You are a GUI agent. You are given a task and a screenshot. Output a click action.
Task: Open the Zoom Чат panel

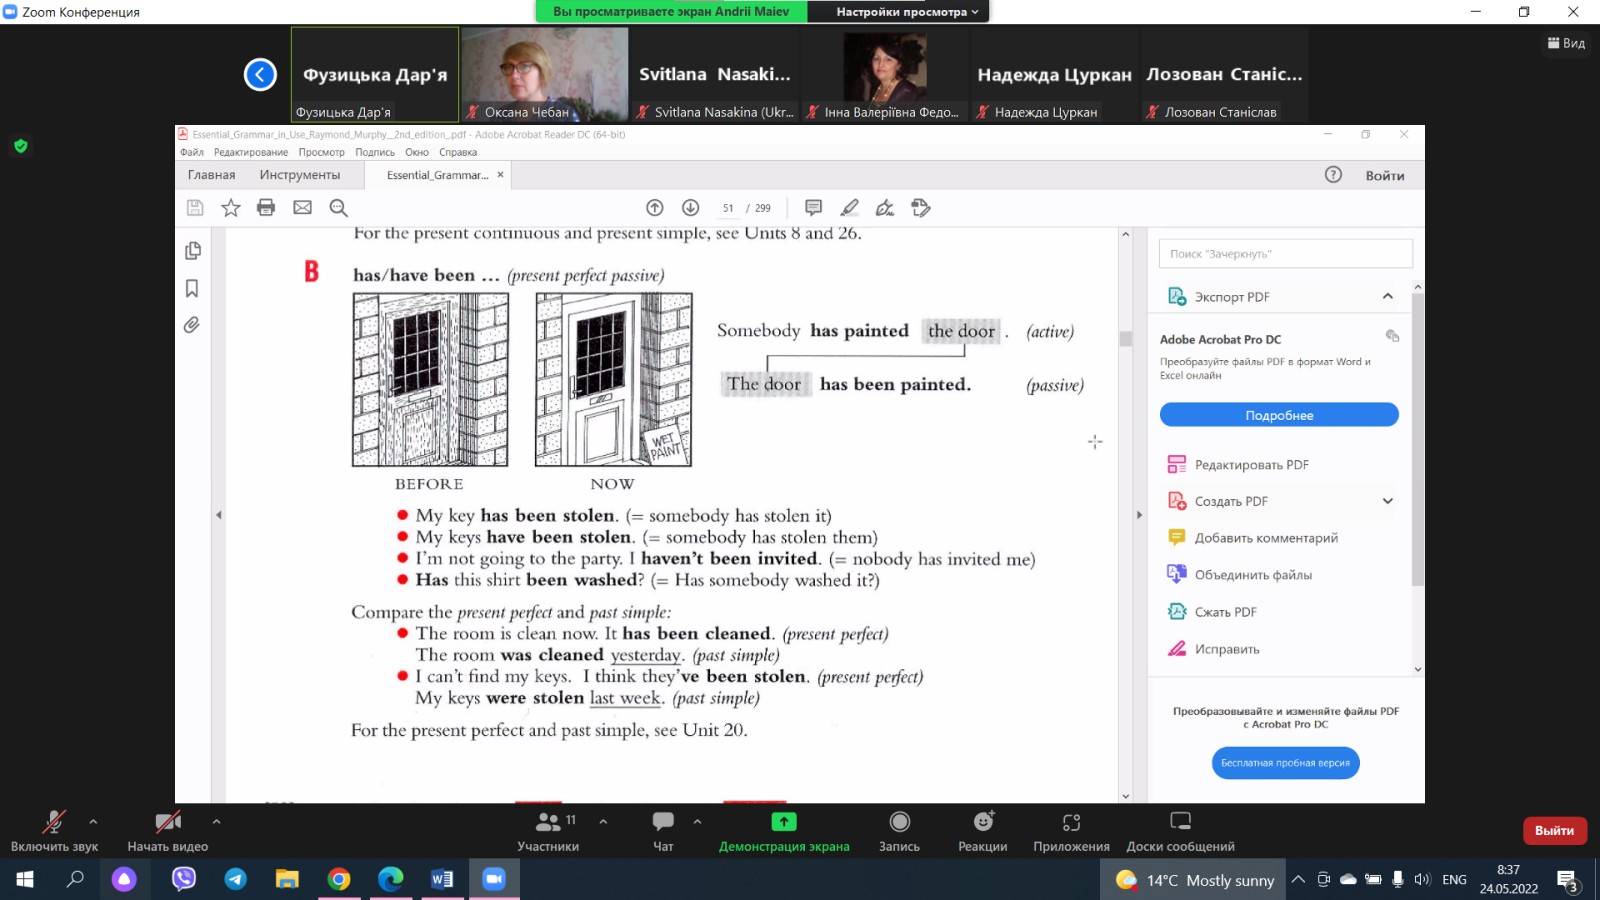point(663,830)
